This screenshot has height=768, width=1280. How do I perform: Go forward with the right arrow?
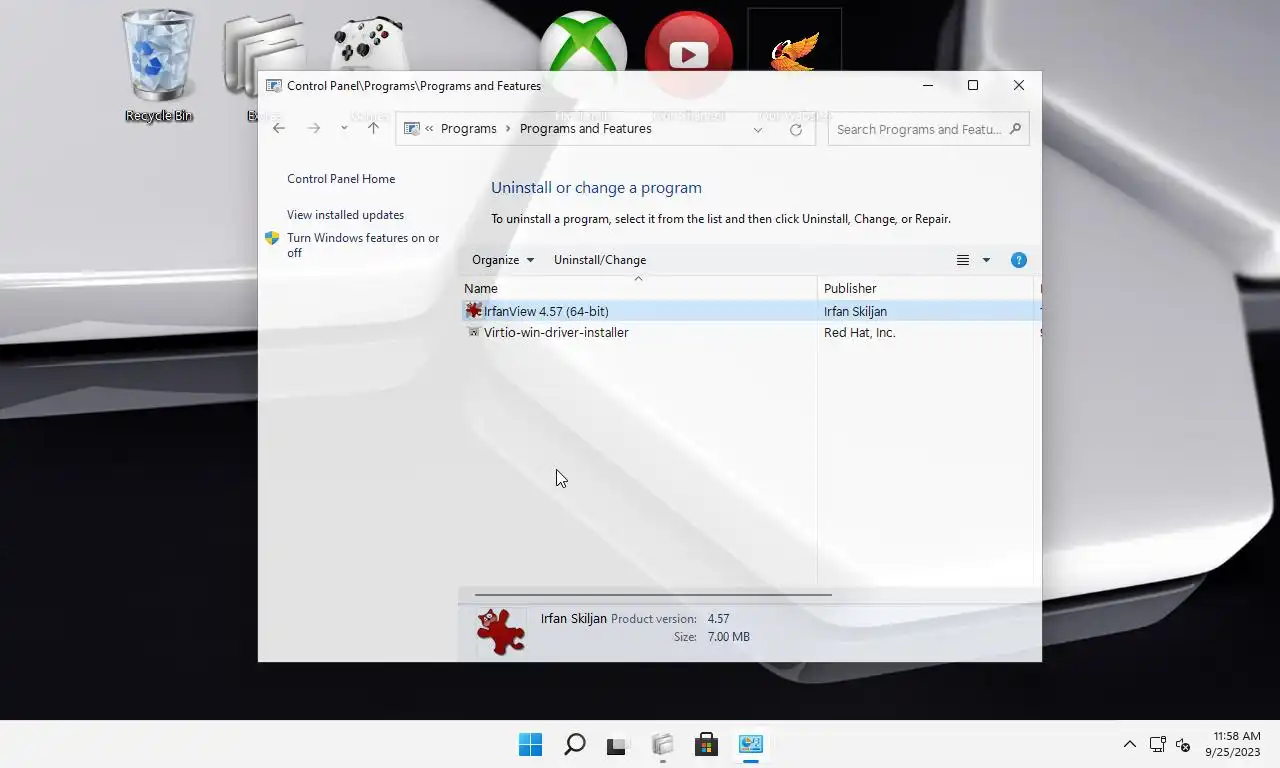(x=314, y=128)
